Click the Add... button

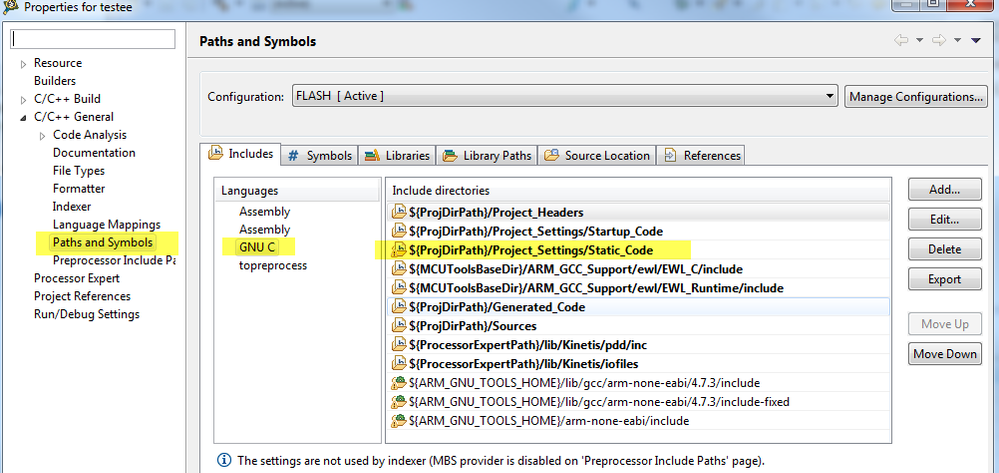coord(945,189)
